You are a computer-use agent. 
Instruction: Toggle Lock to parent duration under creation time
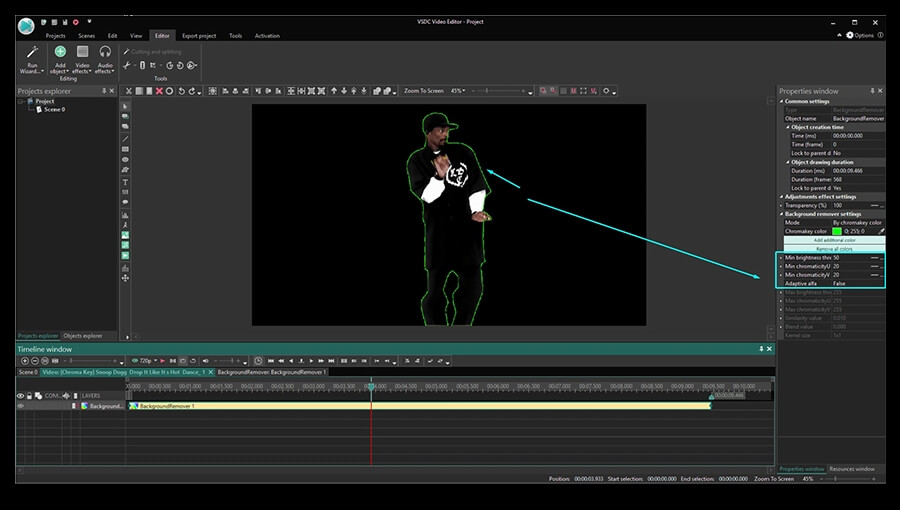pyautogui.click(x=837, y=153)
